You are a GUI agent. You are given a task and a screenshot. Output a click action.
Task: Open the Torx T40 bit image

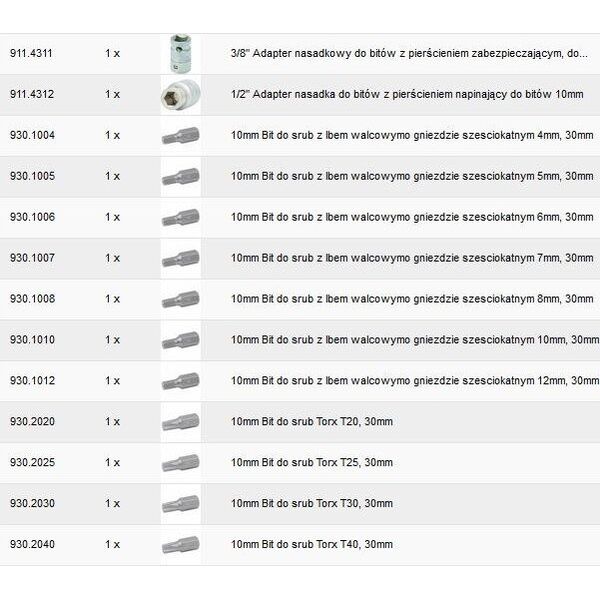[x=181, y=545]
